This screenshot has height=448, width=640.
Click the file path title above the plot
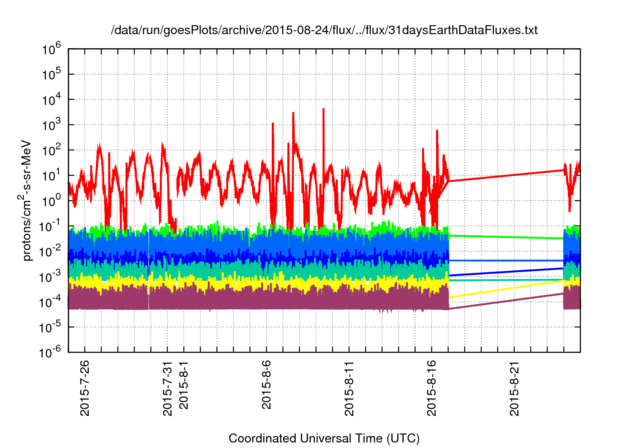323,31
